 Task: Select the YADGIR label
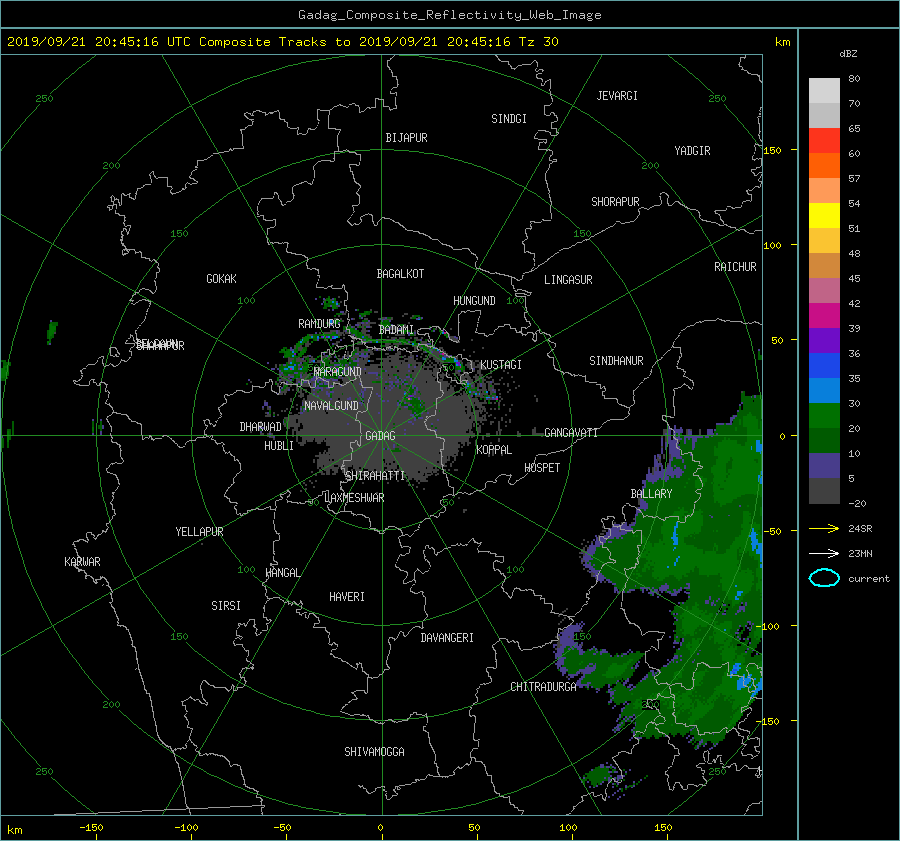pyautogui.click(x=692, y=151)
